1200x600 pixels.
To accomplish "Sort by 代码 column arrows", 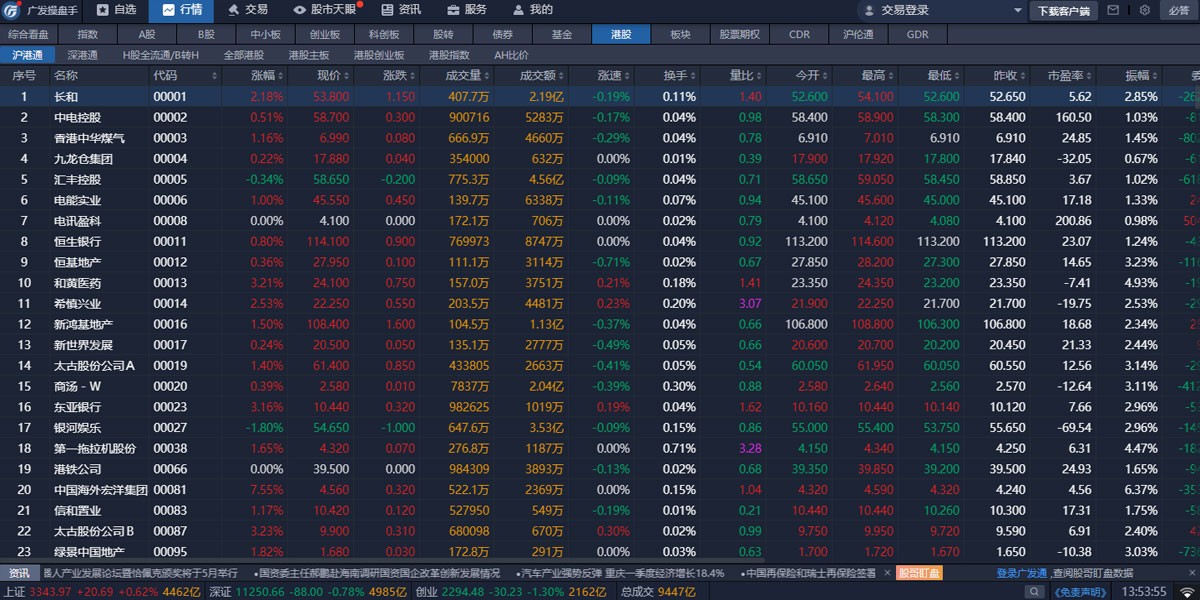I will coord(214,76).
